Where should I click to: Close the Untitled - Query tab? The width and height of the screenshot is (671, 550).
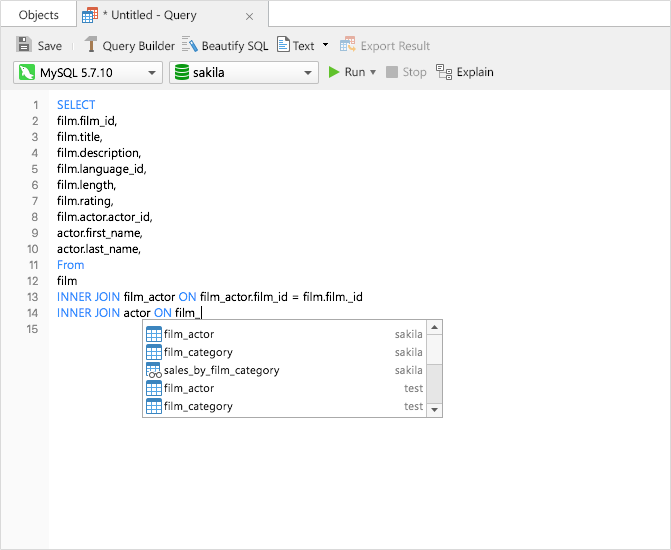[249, 17]
